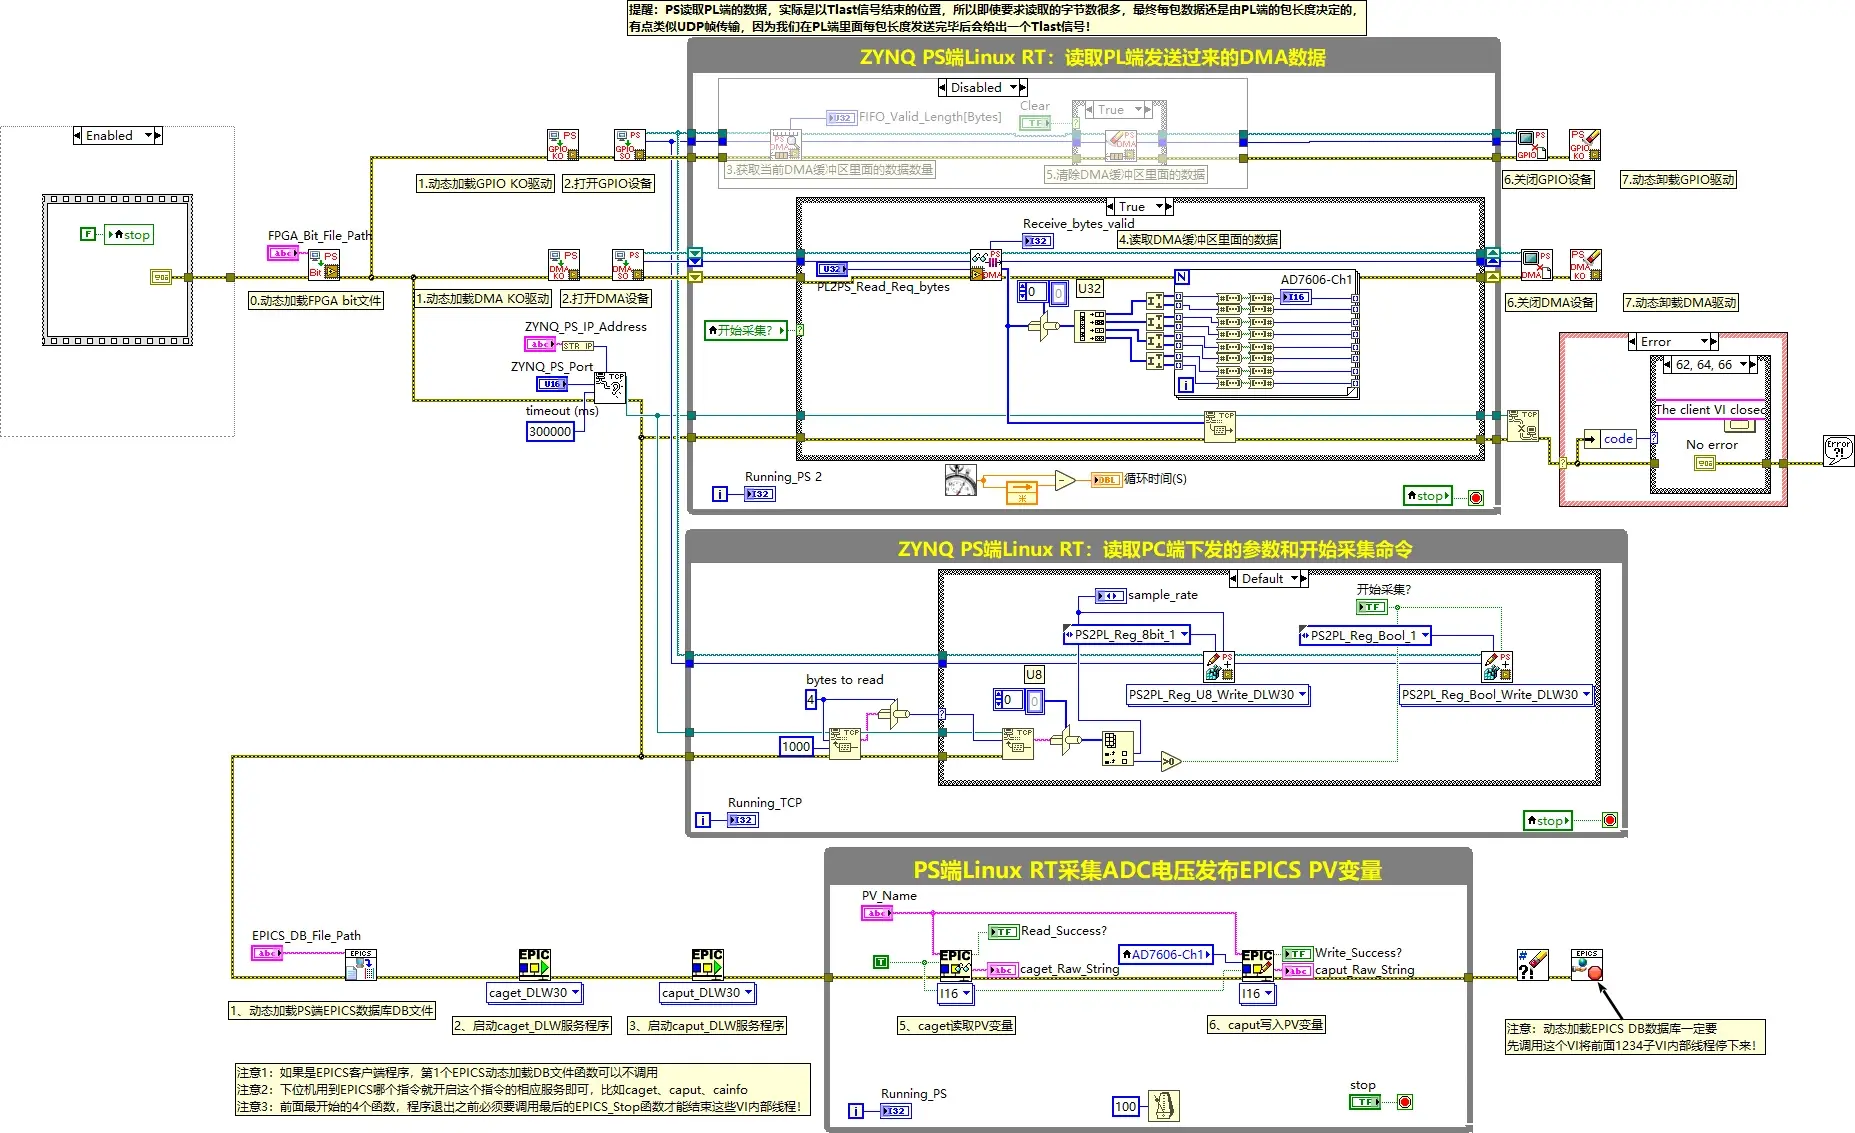Open the Default case selector dropdown
This screenshot has width=1855, height=1133.
coord(1269,579)
